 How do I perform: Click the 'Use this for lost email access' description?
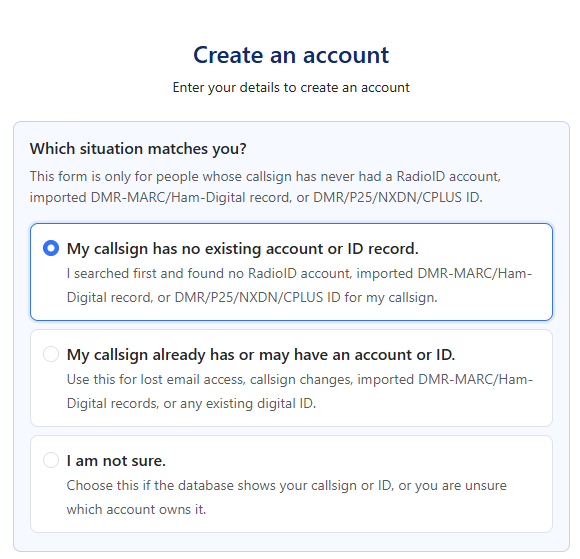click(x=300, y=391)
